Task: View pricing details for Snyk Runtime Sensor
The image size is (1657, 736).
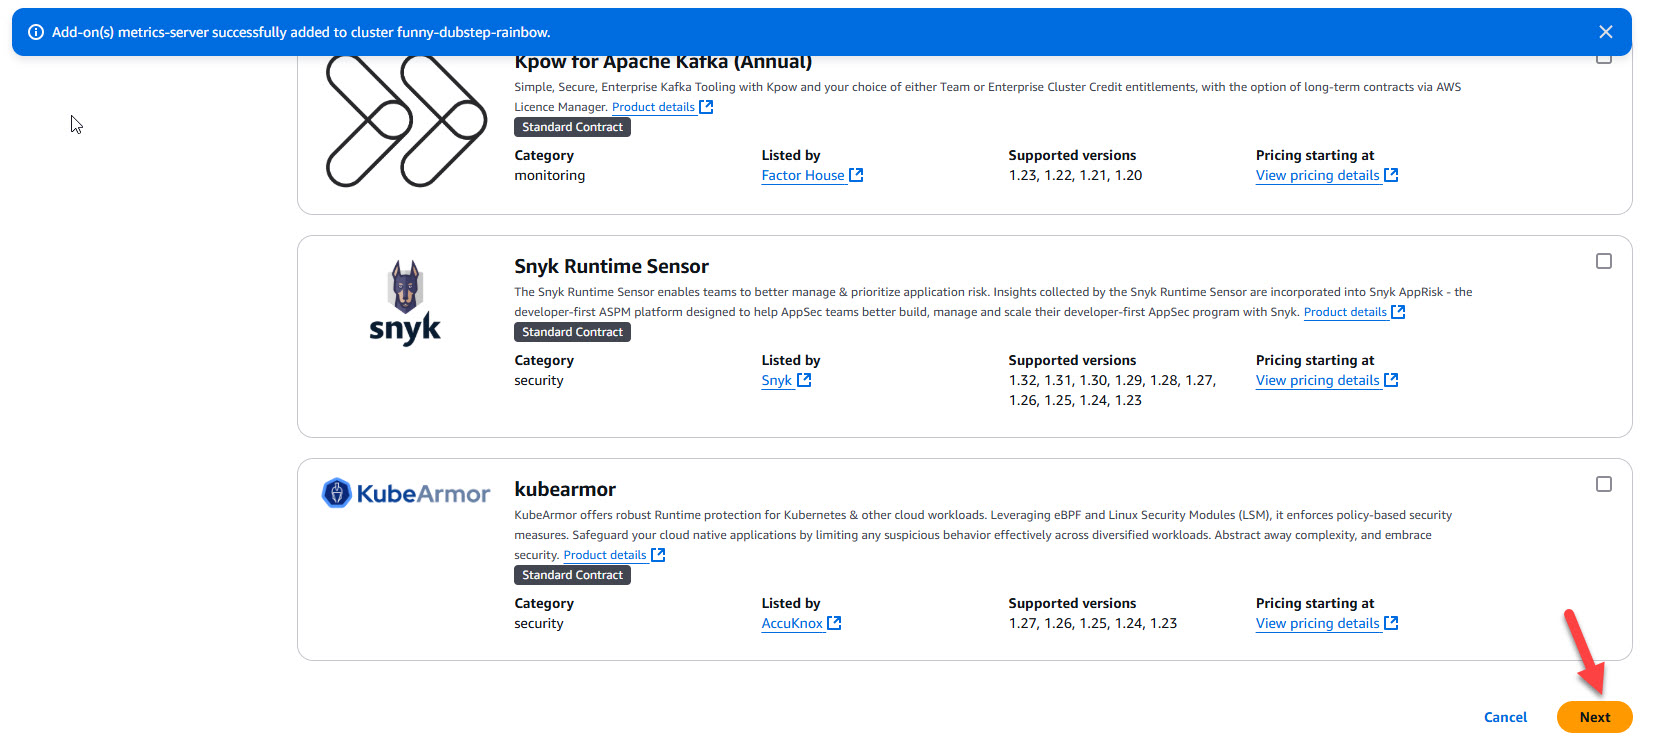Action: point(1318,380)
